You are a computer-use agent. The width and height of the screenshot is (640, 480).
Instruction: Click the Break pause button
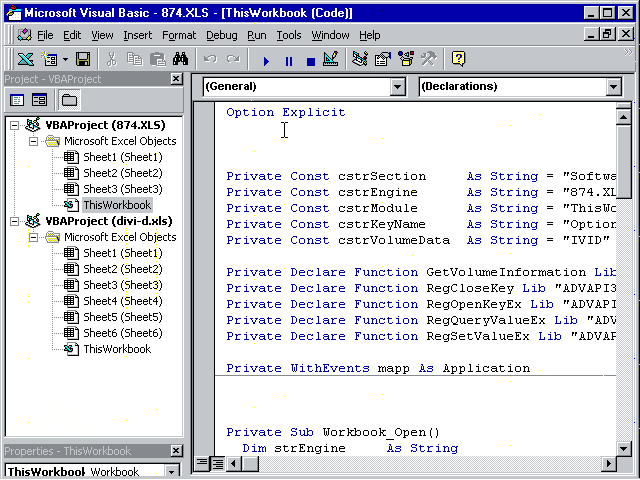tap(289, 61)
